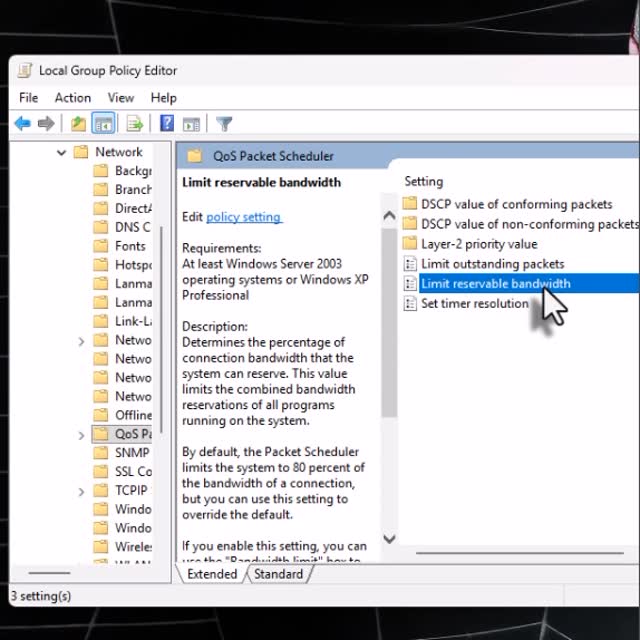640x640 pixels.
Task: Select the Branch… tree item
Action: point(133,189)
